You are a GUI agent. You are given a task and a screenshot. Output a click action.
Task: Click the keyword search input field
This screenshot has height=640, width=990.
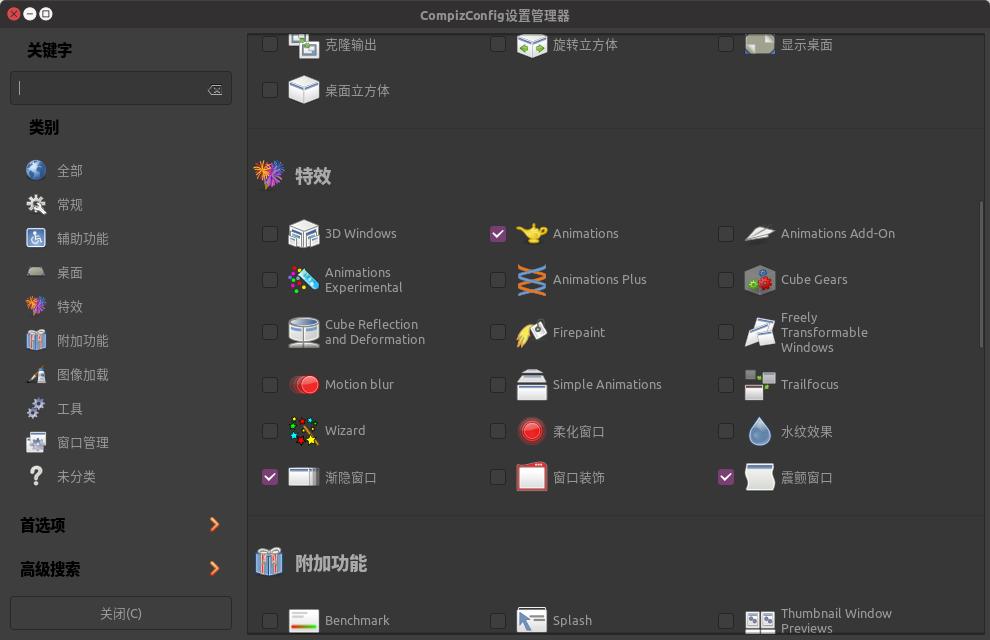(110, 88)
